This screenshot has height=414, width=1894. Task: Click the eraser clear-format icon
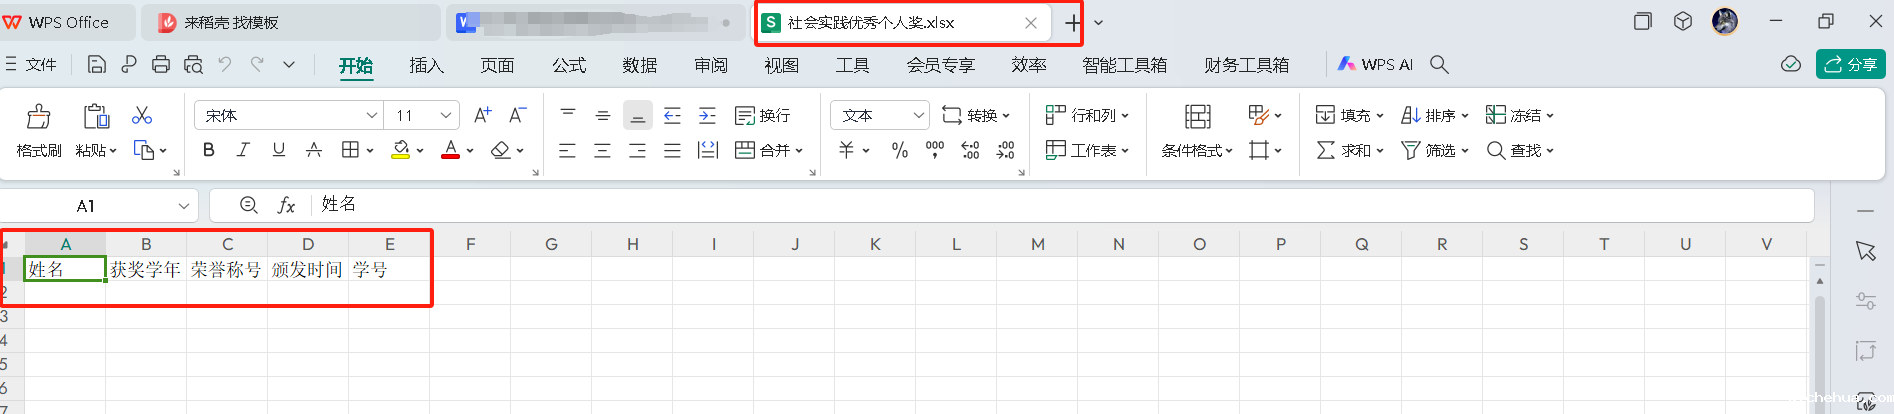pyautogui.click(x=501, y=150)
